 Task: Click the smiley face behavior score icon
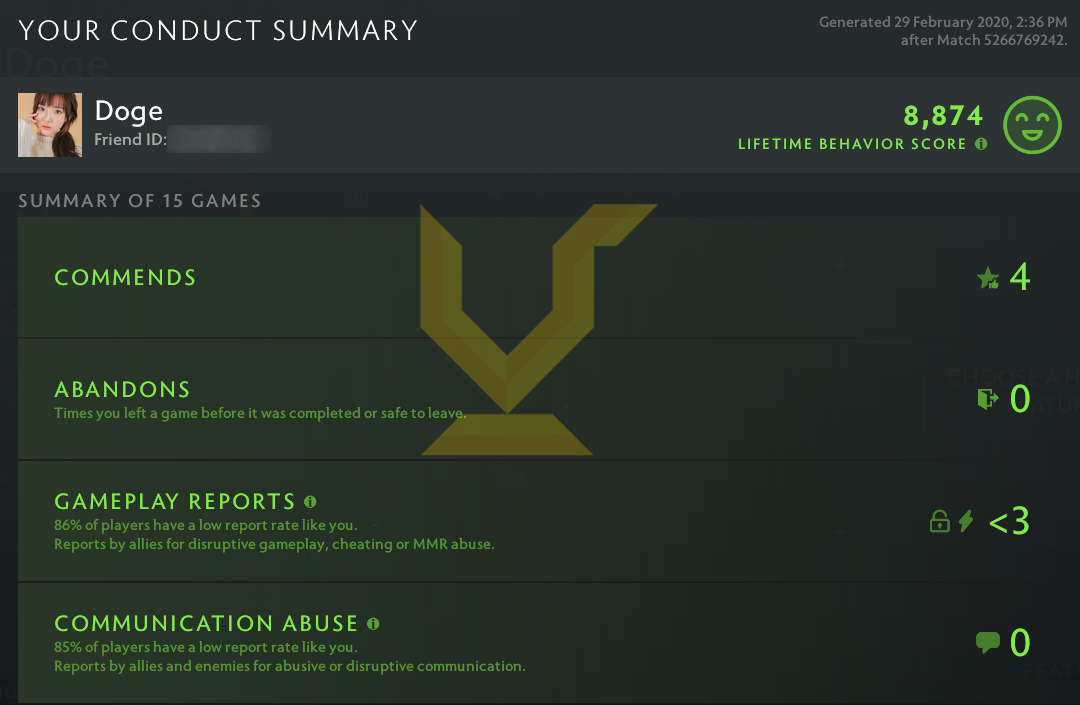(1032, 125)
